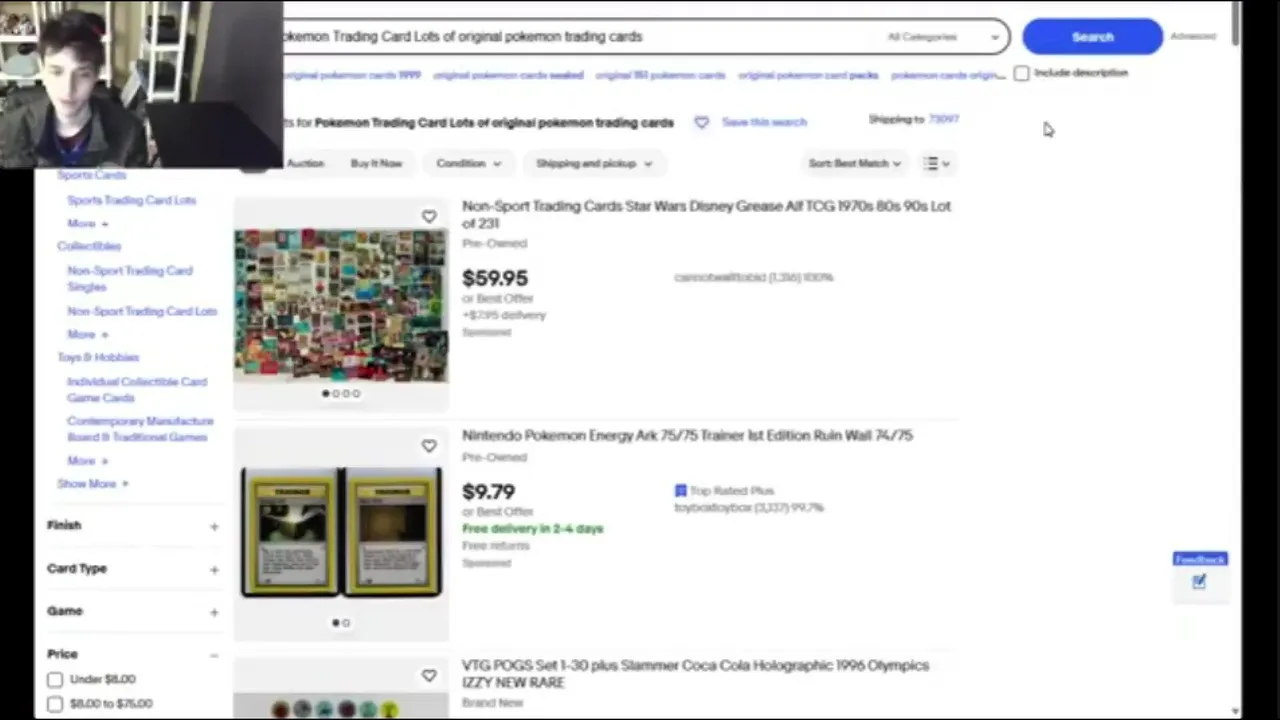Image resolution: width=1280 pixels, height=720 pixels.
Task: Add the Pokemon Energy Ark listing to watchlist
Action: tap(429, 446)
